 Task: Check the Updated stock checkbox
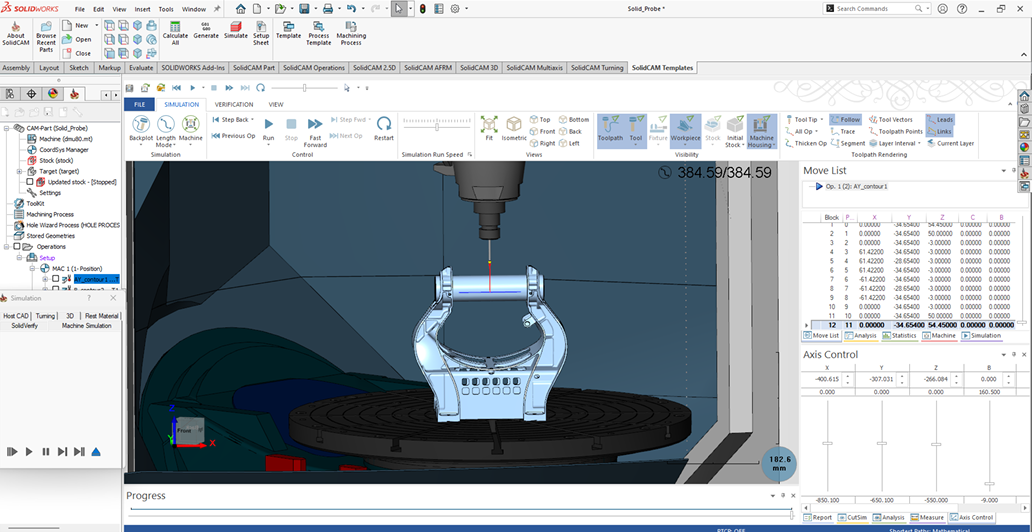pos(30,182)
